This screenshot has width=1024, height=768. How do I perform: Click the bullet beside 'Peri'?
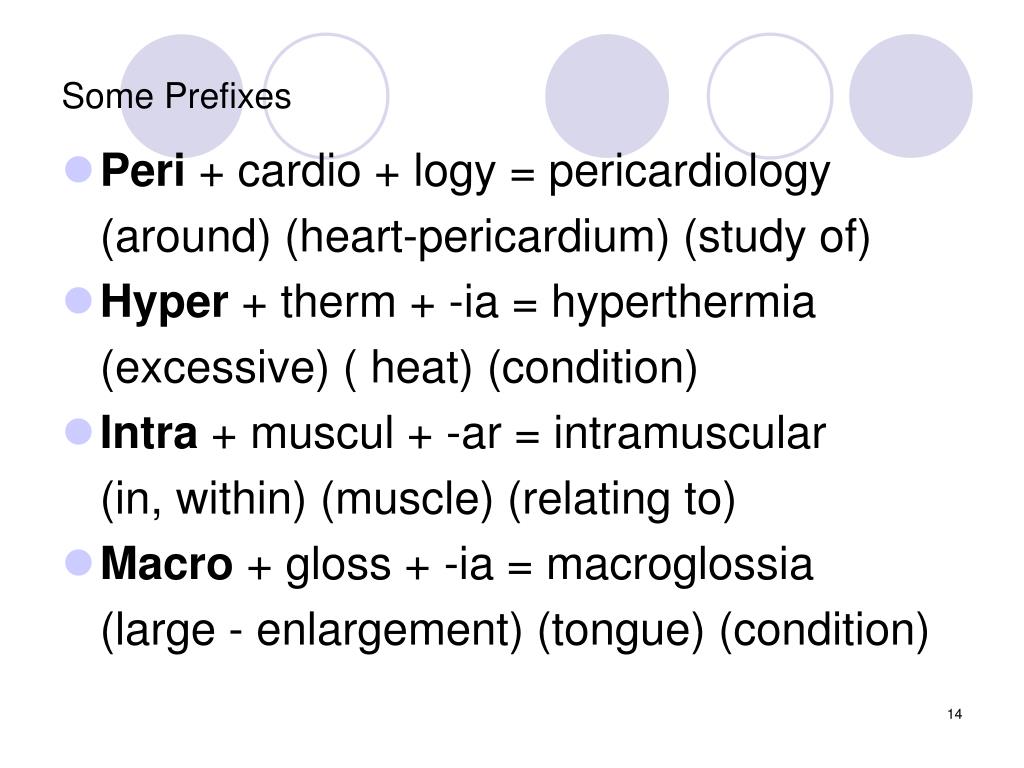(79, 170)
